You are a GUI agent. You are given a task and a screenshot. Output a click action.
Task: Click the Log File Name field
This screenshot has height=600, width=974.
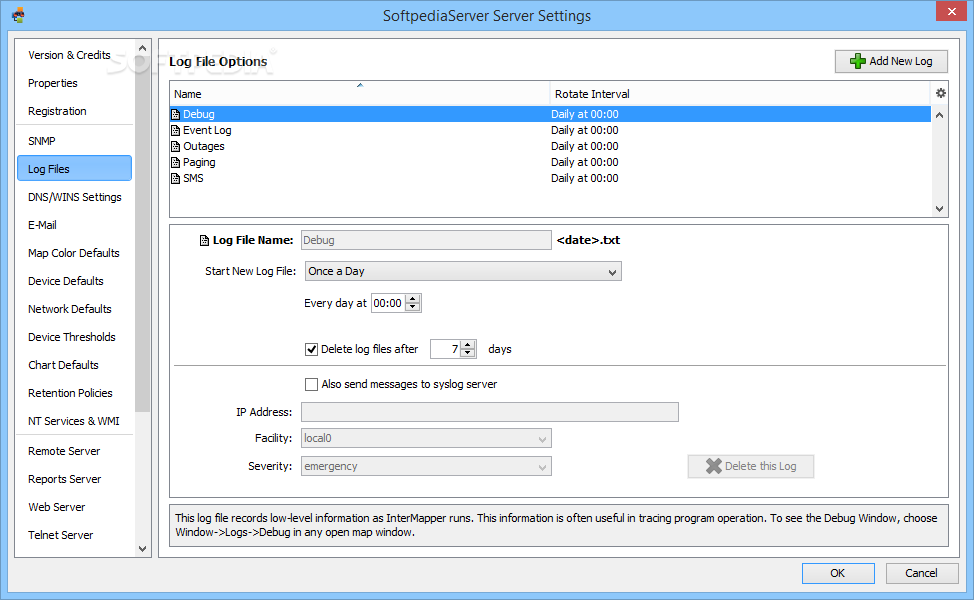click(x=426, y=240)
